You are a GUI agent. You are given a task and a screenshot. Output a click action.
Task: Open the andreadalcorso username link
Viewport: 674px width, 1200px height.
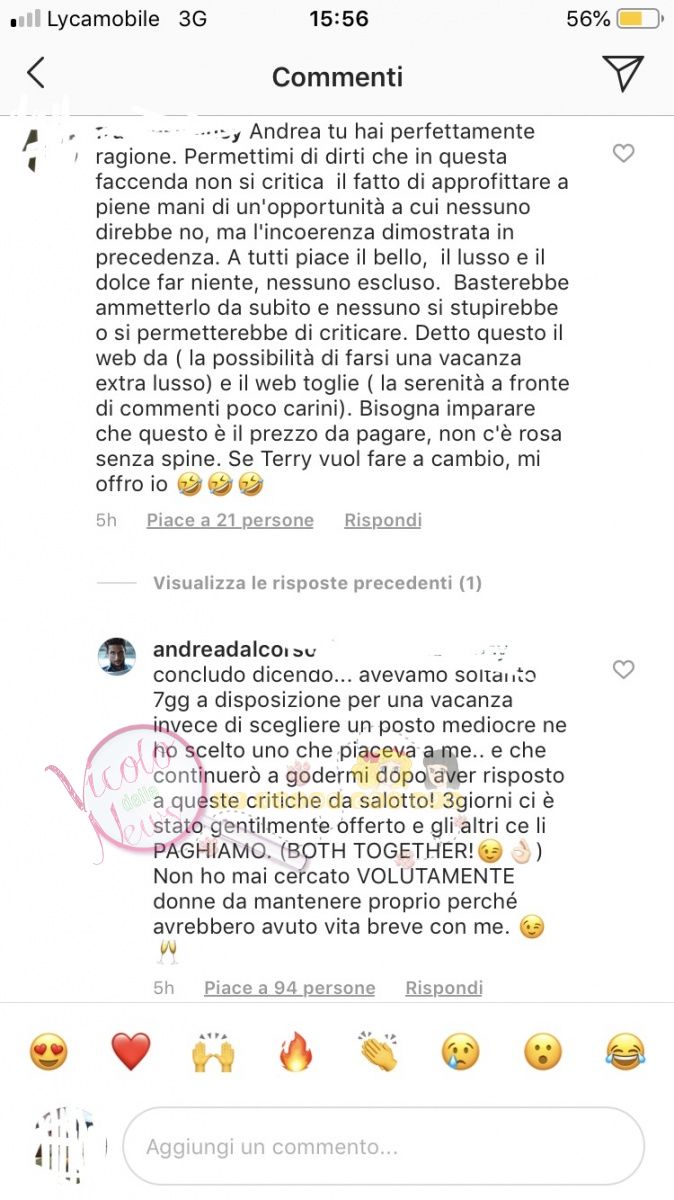tap(234, 650)
